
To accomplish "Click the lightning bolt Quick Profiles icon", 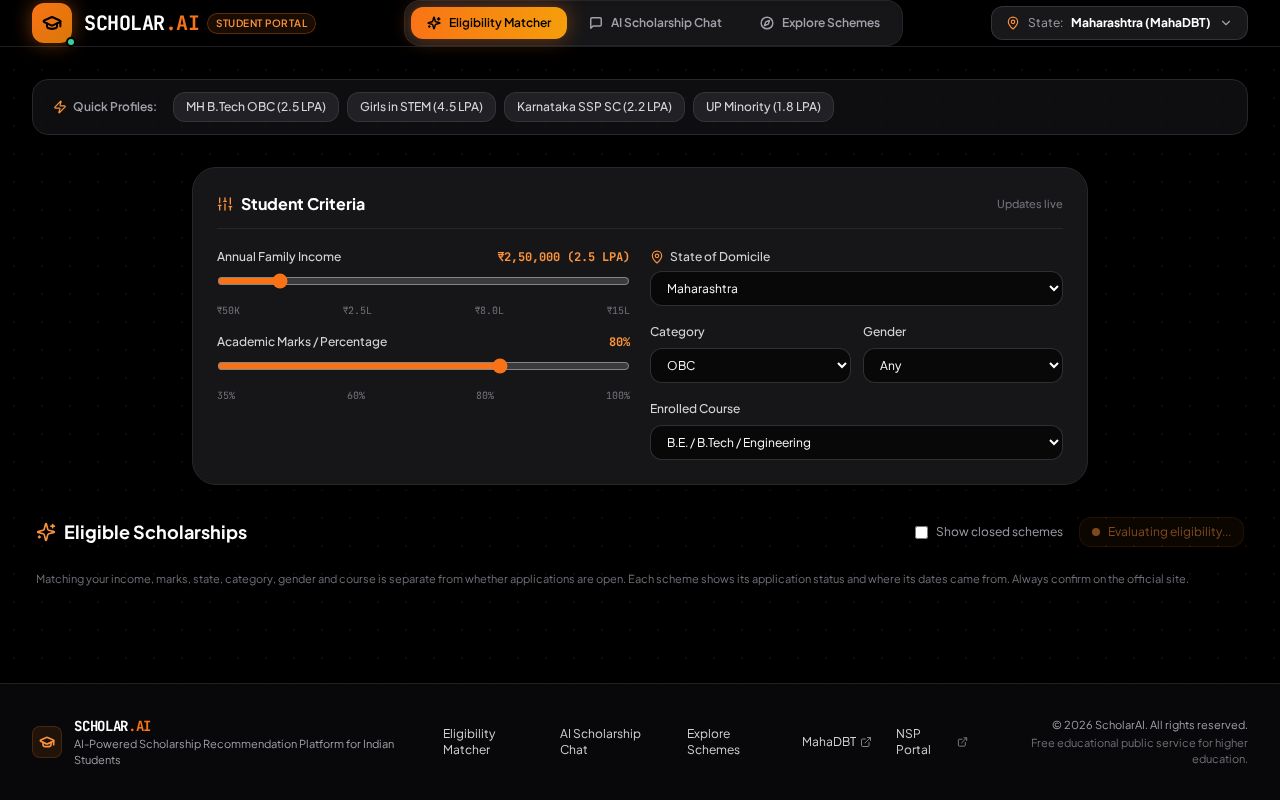I will point(60,107).
